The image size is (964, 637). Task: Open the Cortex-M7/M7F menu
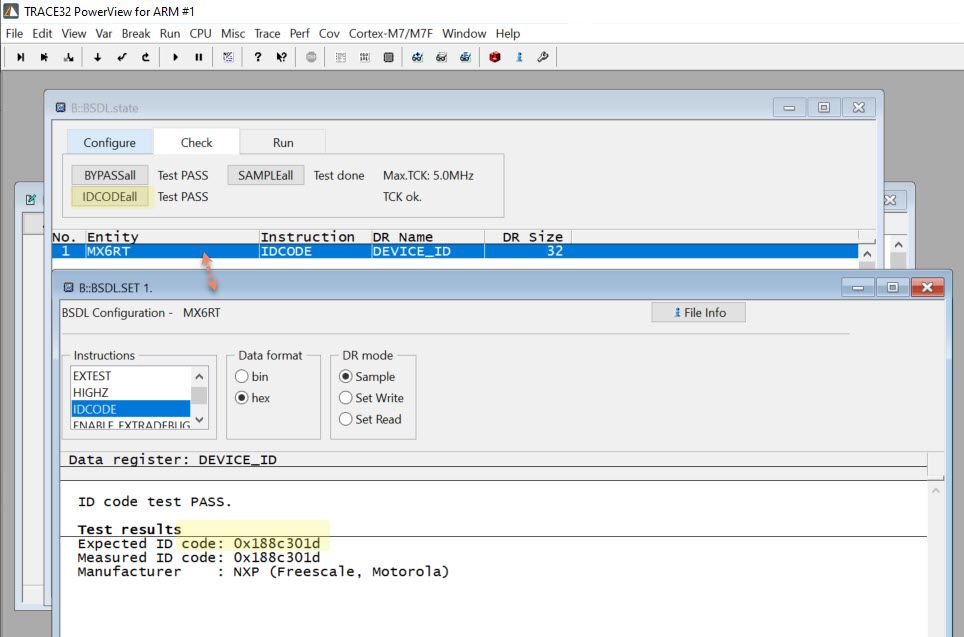[390, 33]
